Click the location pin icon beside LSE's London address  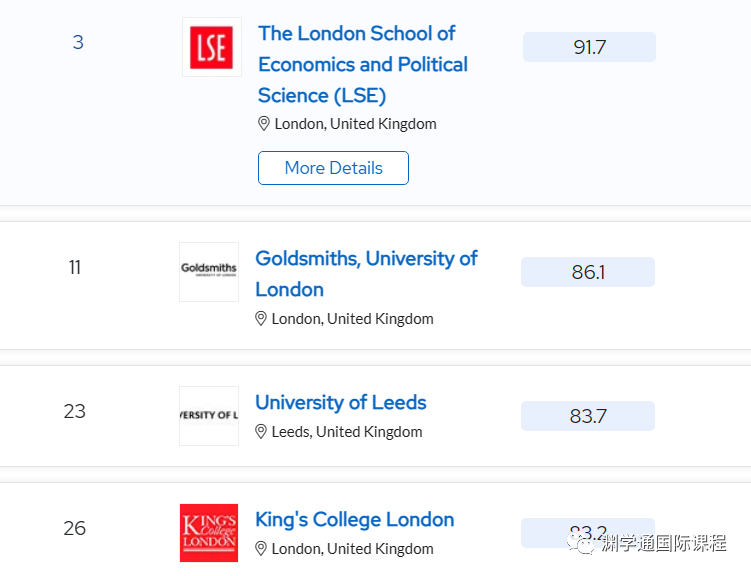[263, 124]
